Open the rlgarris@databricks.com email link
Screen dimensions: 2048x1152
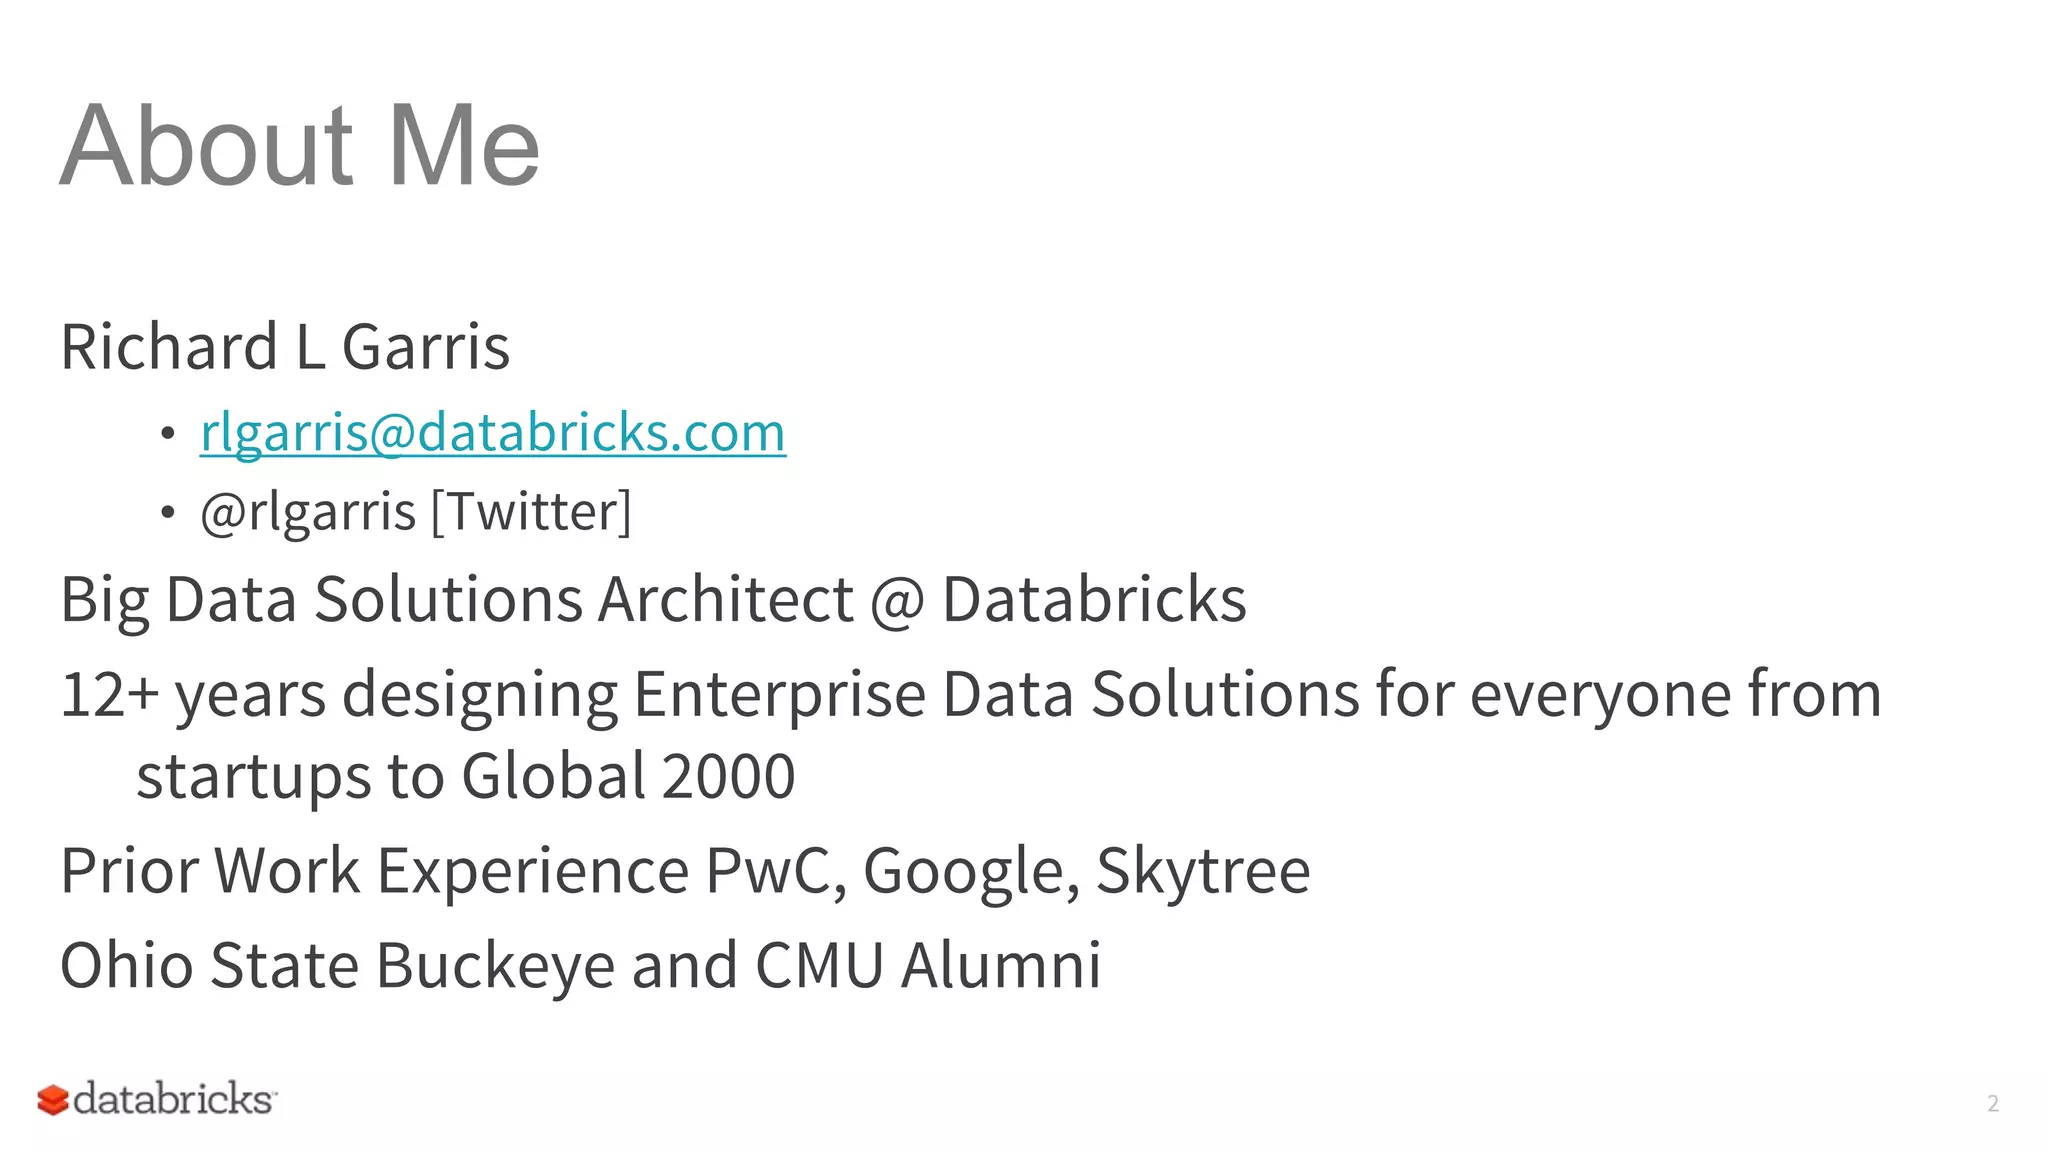pos(492,433)
